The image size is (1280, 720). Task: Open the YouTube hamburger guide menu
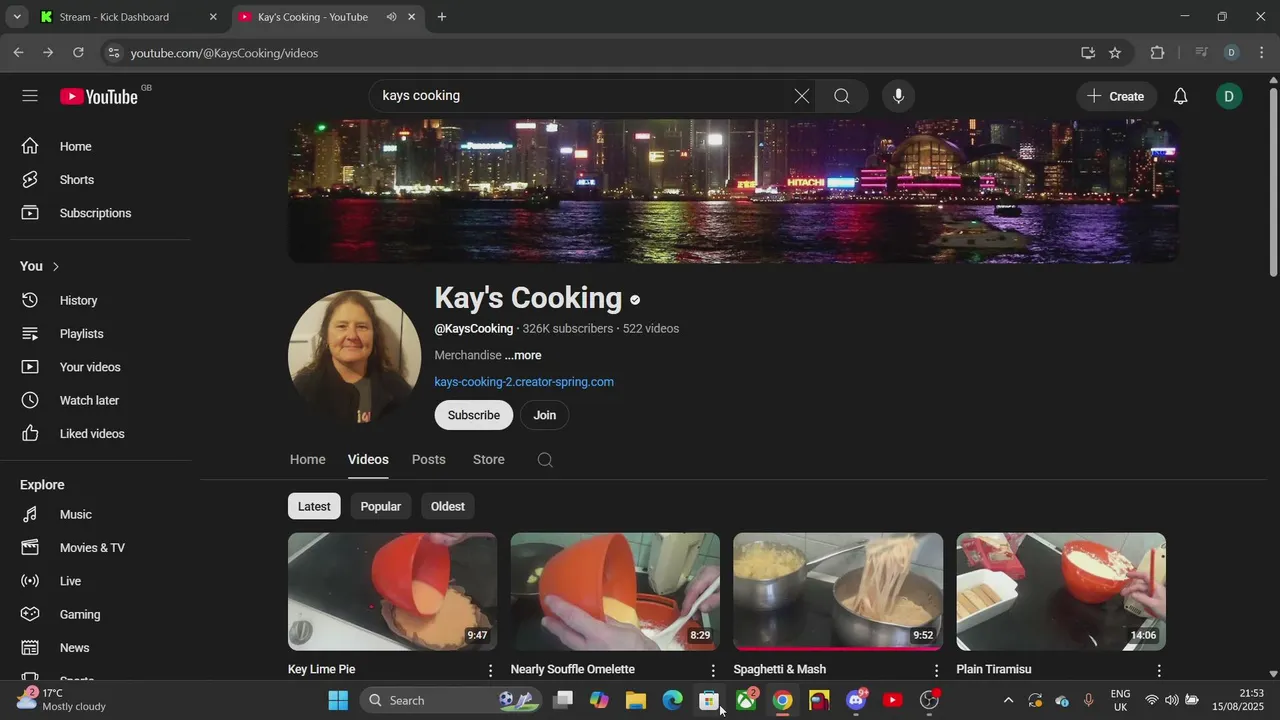pyautogui.click(x=30, y=96)
